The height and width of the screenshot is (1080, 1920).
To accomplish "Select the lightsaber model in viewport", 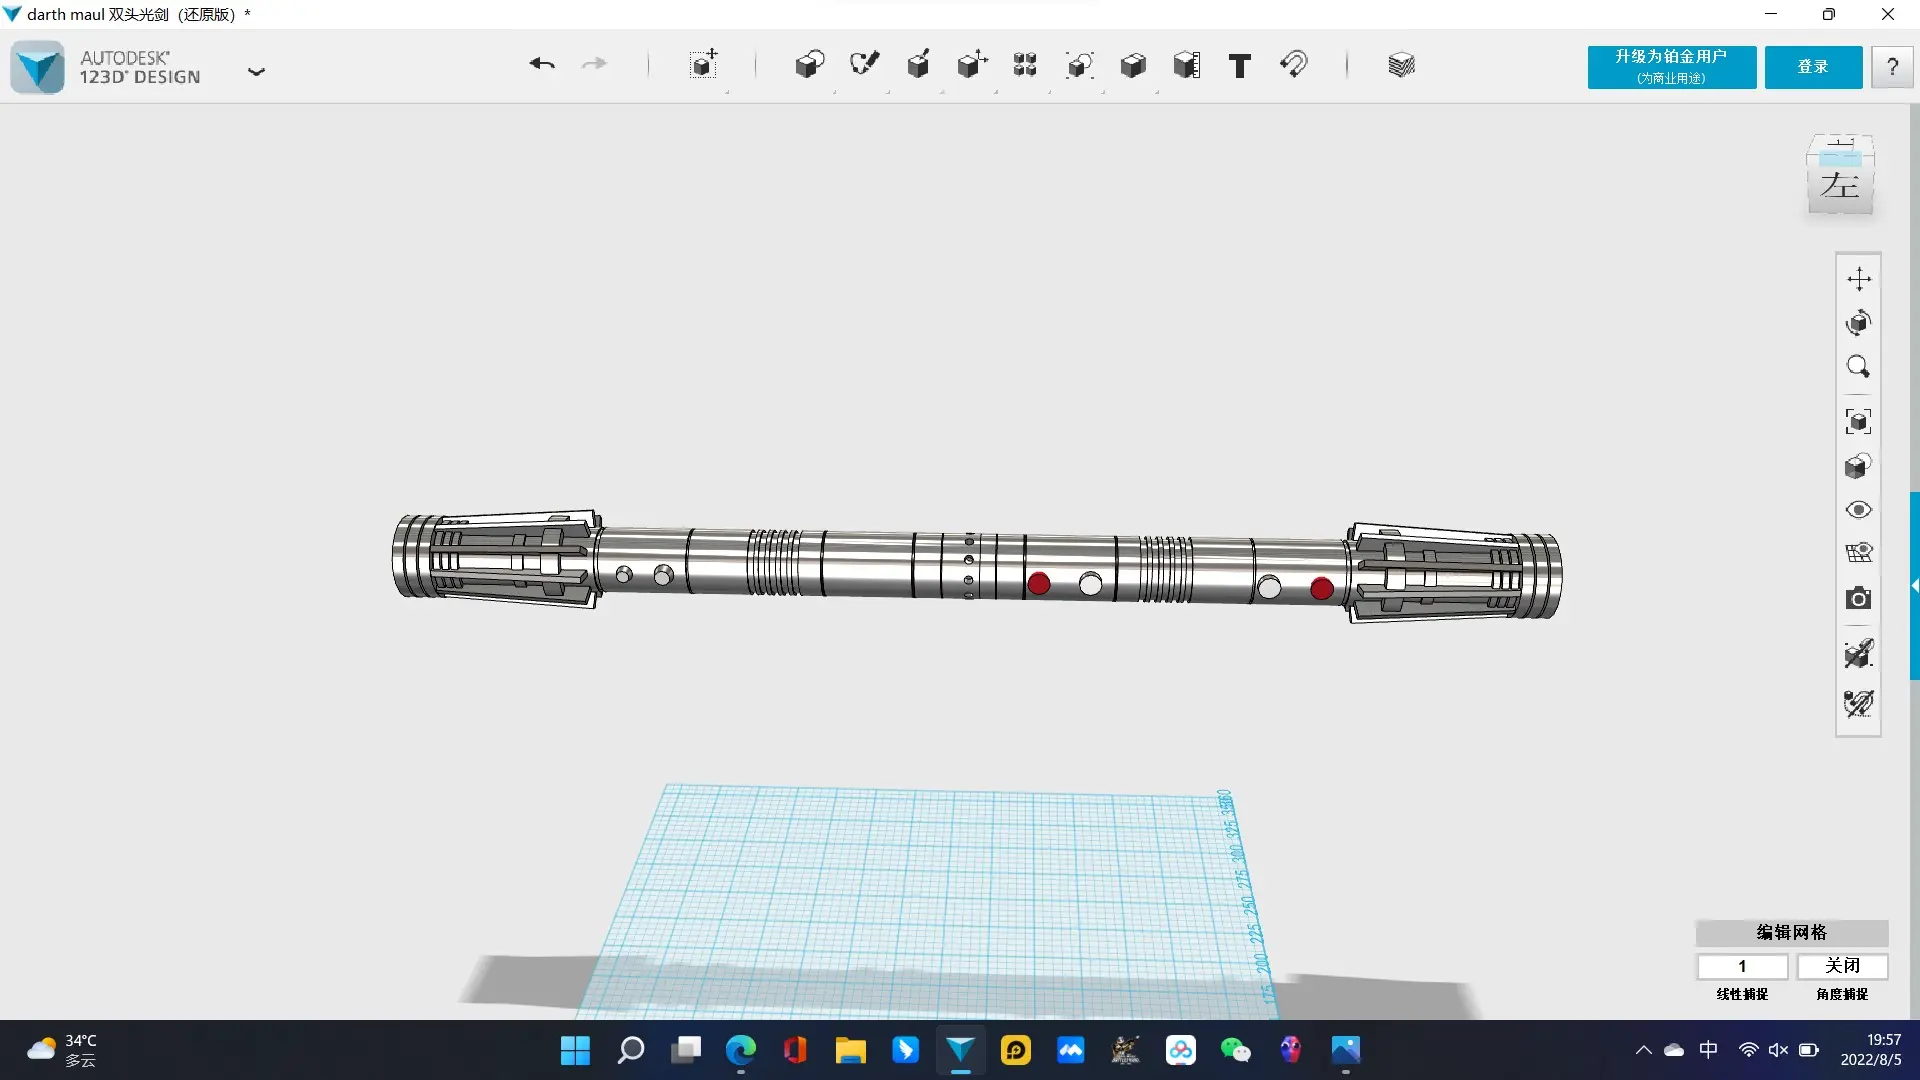I will click(x=977, y=567).
